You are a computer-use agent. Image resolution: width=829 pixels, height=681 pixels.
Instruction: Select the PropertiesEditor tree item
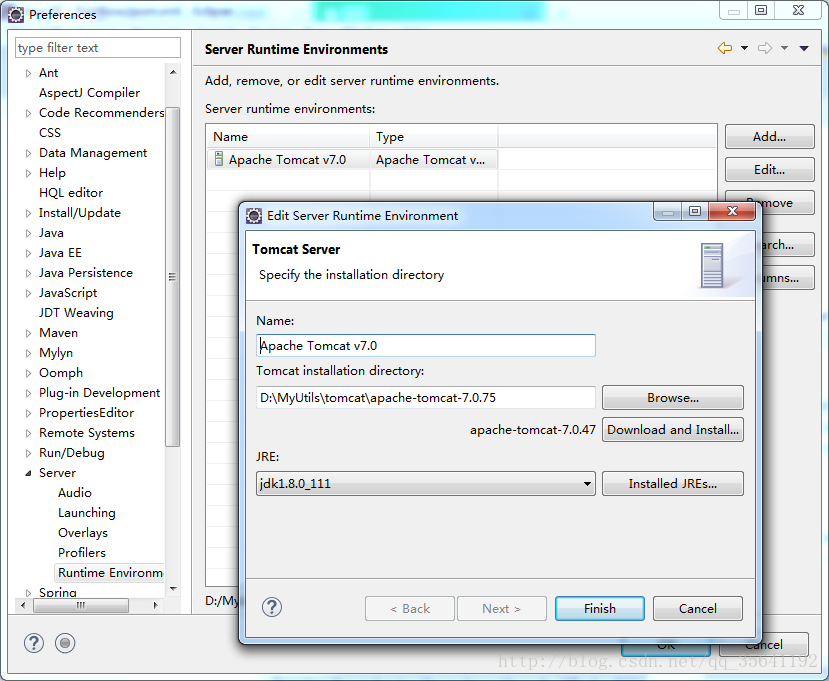coord(86,413)
